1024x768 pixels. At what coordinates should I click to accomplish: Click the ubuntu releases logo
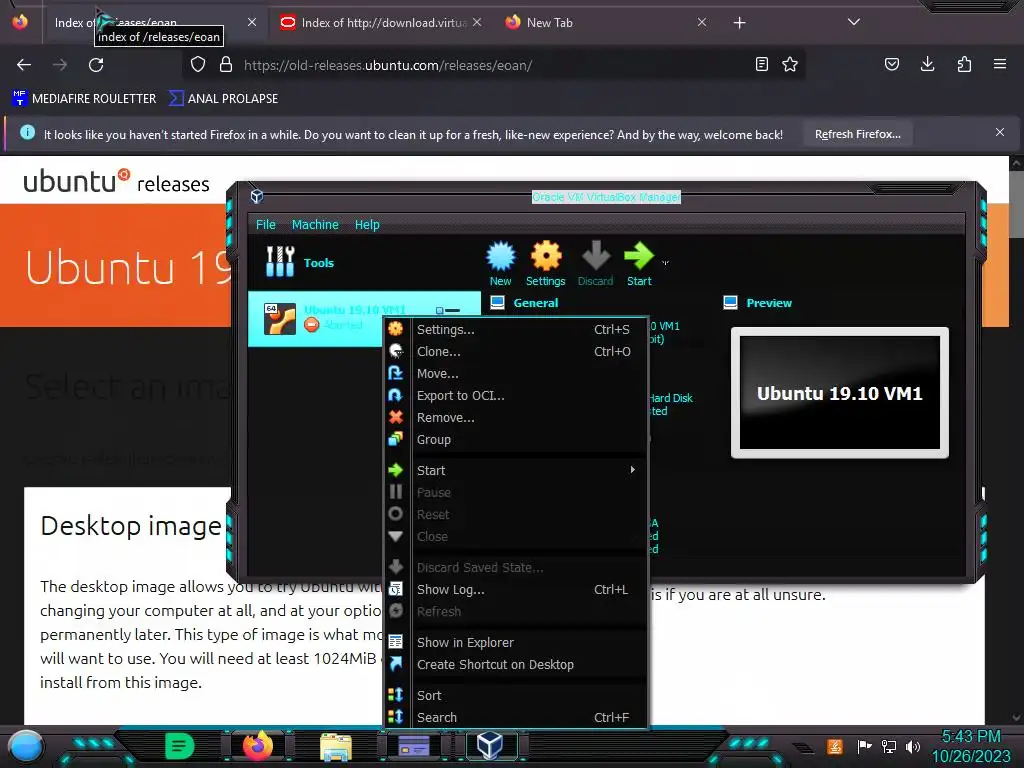point(116,182)
